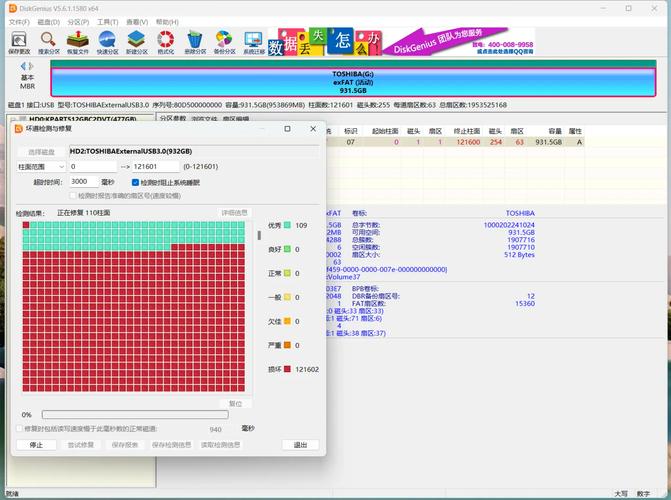Click the 退出 (Exit) button
Viewport: 671px width, 500px height.
[x=300, y=445]
